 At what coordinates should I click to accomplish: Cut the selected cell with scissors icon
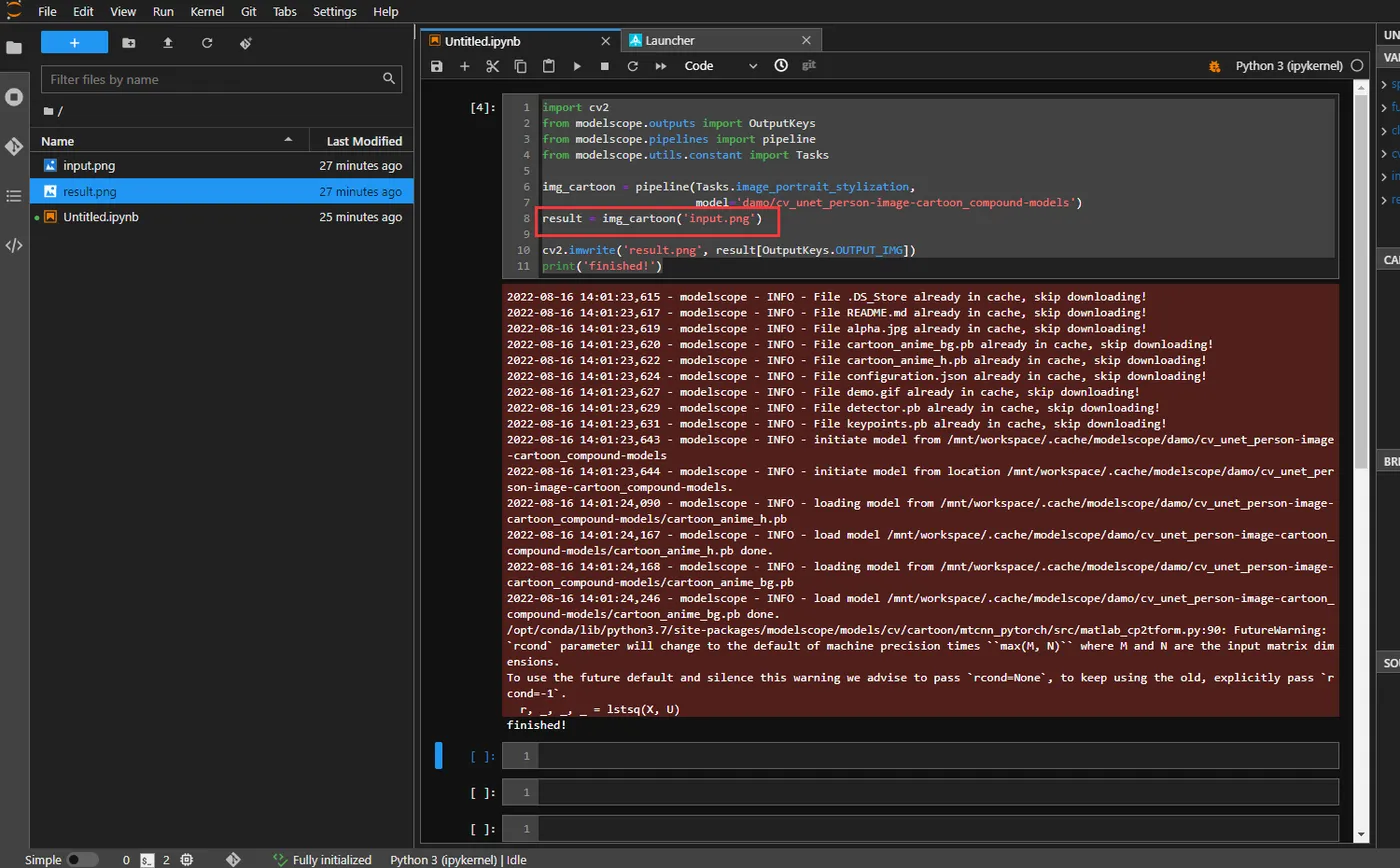[492, 66]
